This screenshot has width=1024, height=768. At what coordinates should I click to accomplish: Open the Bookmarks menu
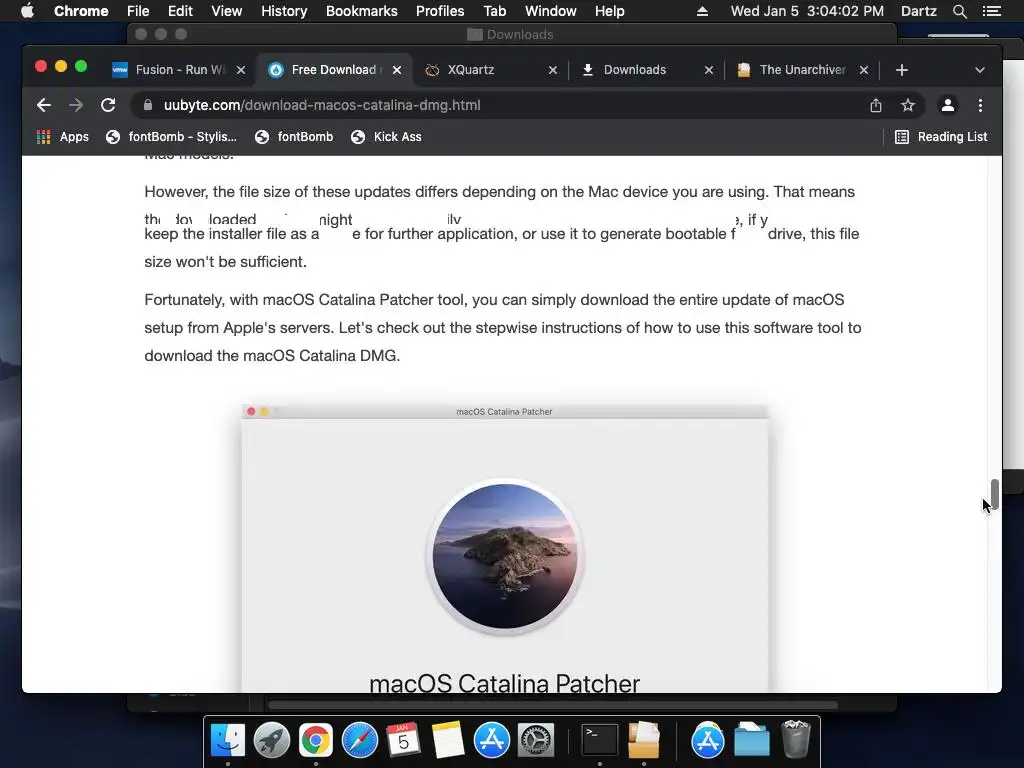pyautogui.click(x=362, y=11)
